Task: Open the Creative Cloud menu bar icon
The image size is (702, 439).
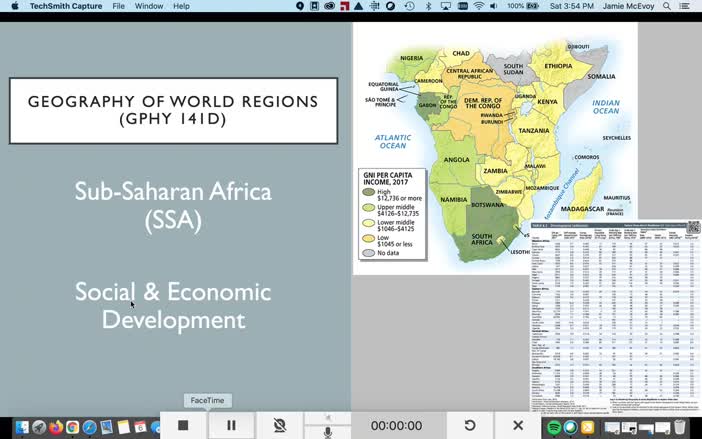Action: pos(329,6)
